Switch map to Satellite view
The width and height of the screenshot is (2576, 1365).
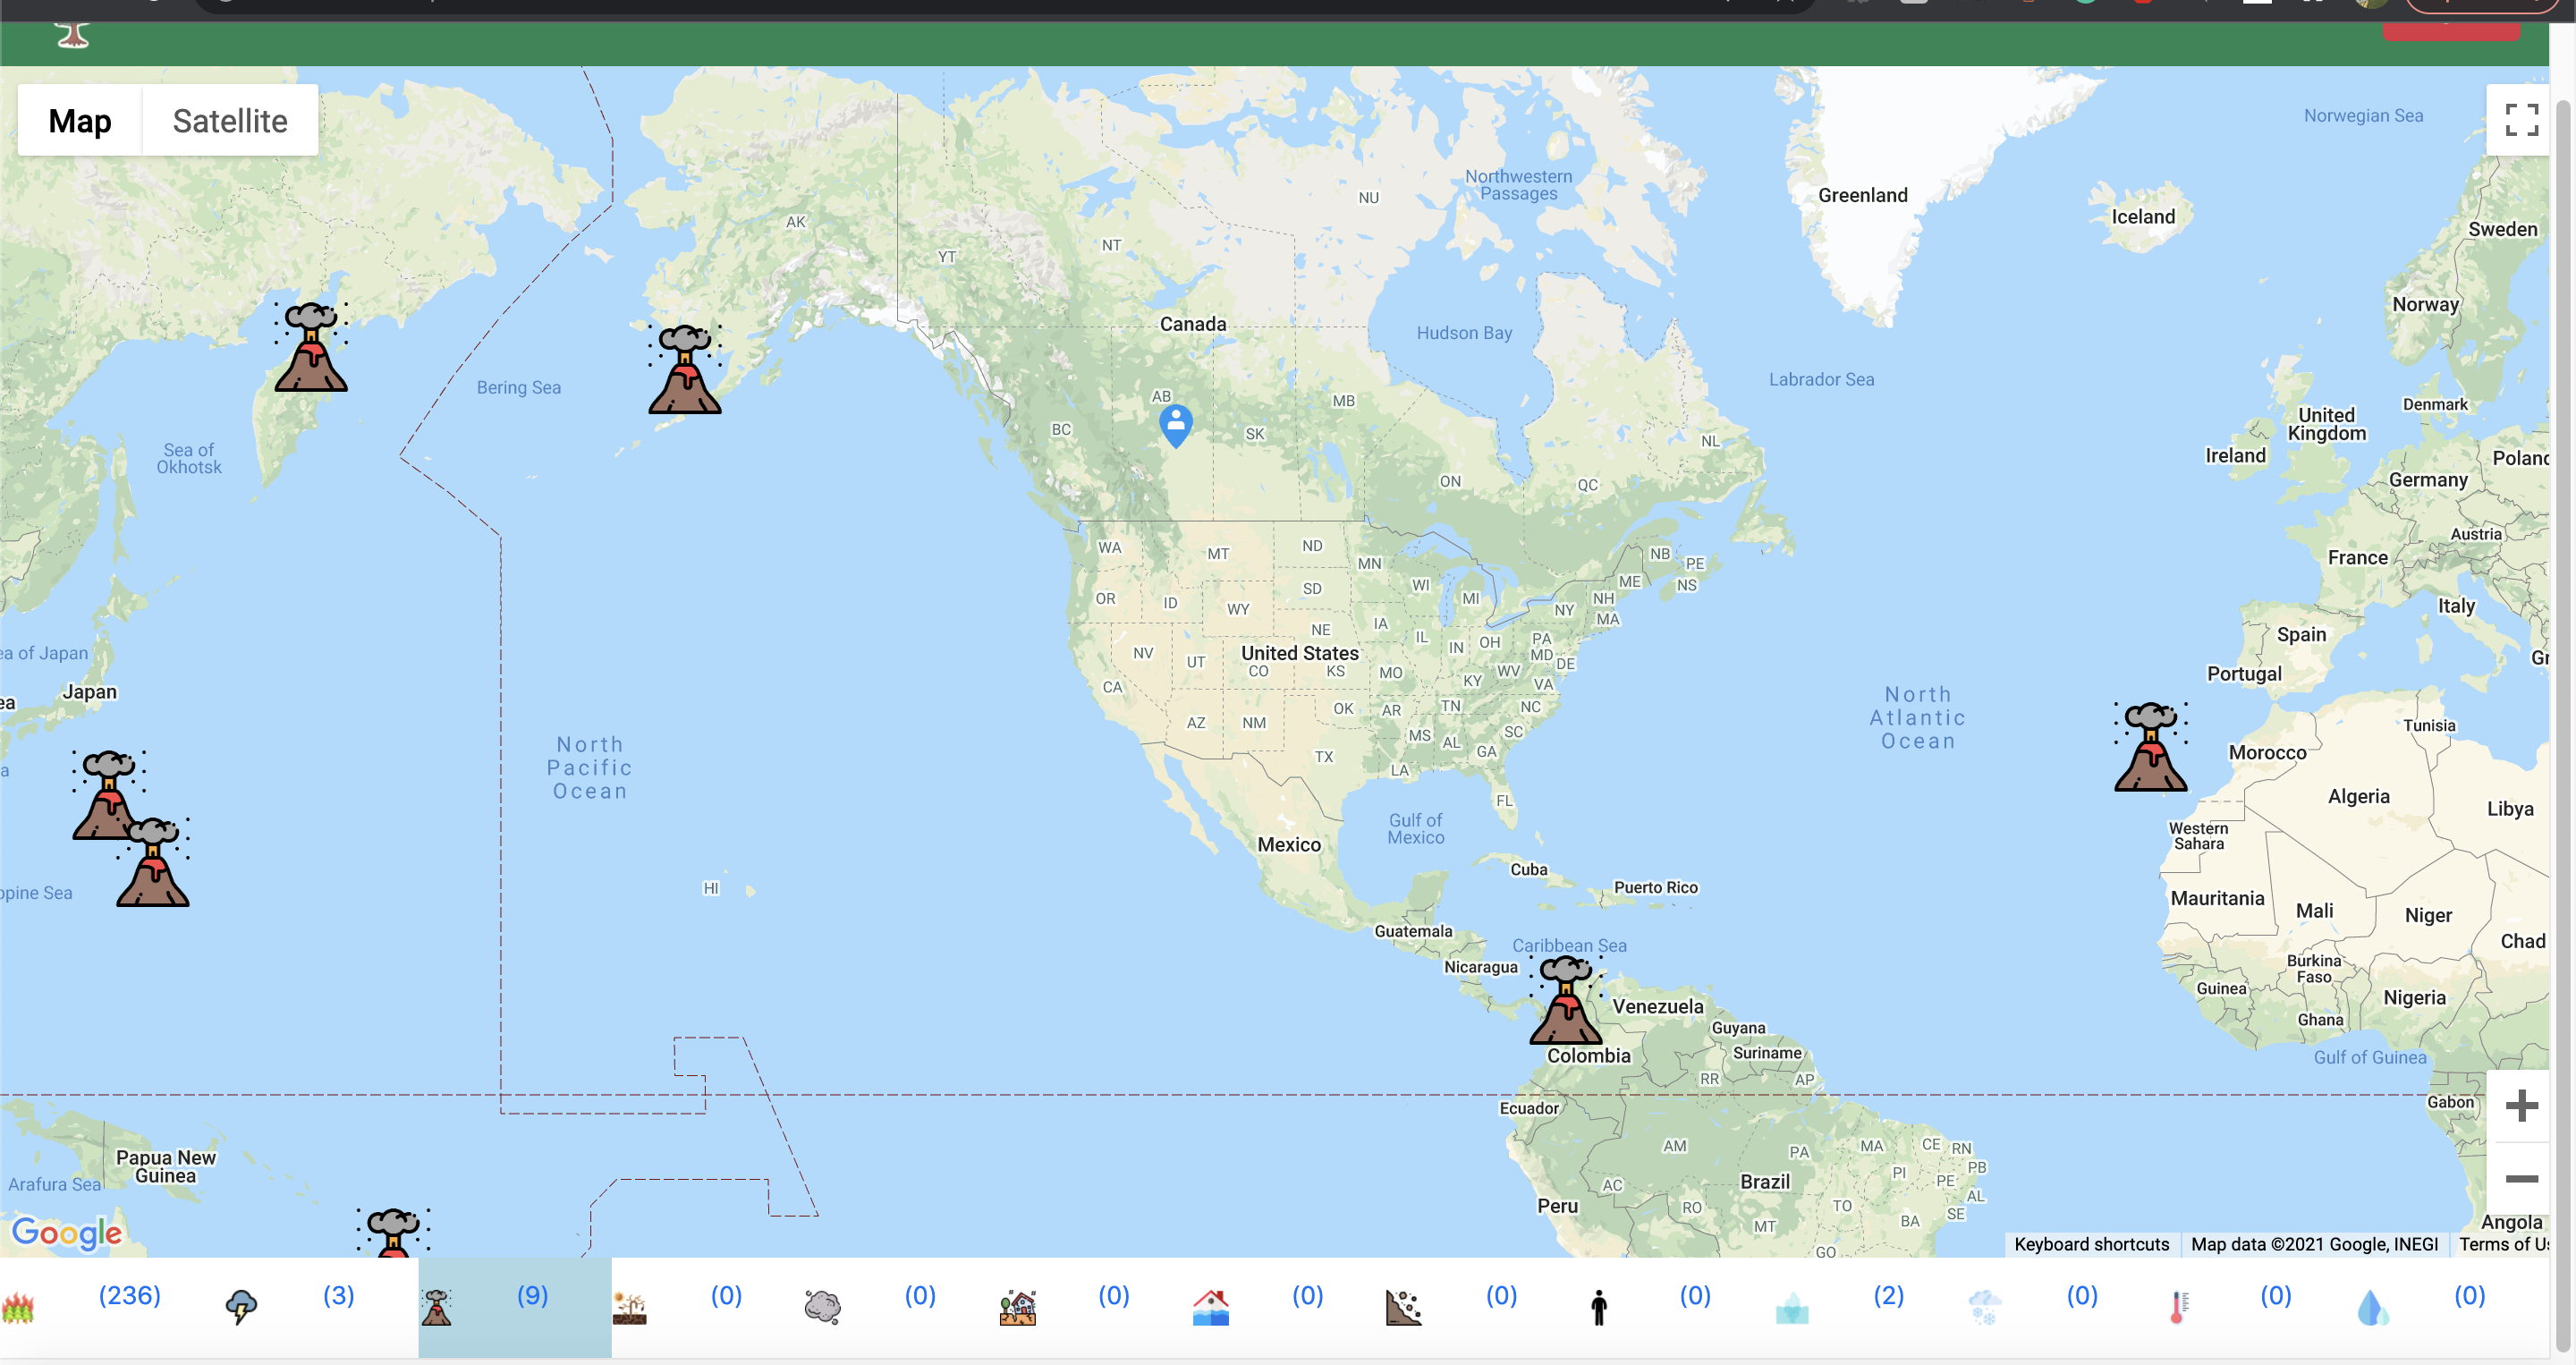tap(230, 121)
